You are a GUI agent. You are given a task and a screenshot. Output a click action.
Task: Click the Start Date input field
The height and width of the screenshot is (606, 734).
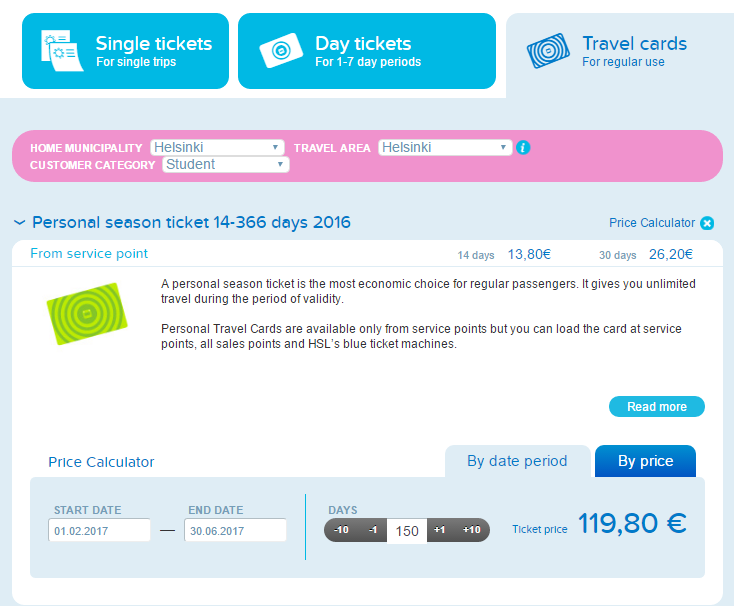click(x=99, y=530)
